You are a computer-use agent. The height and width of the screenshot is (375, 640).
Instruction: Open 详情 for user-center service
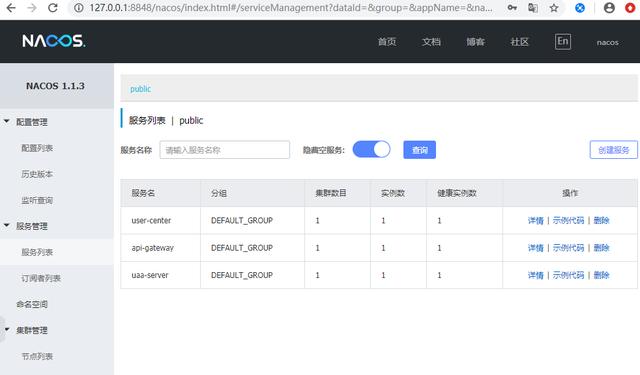(x=536, y=220)
